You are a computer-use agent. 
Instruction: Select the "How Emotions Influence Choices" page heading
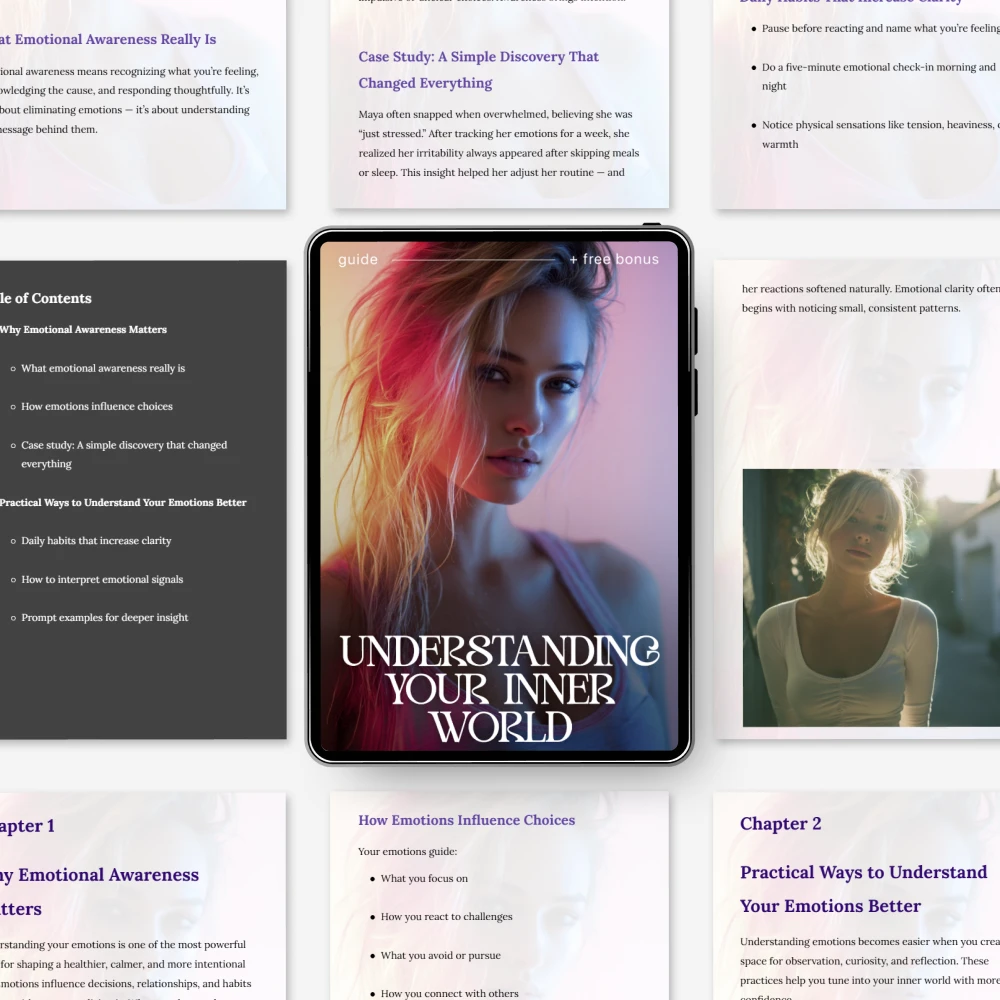point(466,820)
